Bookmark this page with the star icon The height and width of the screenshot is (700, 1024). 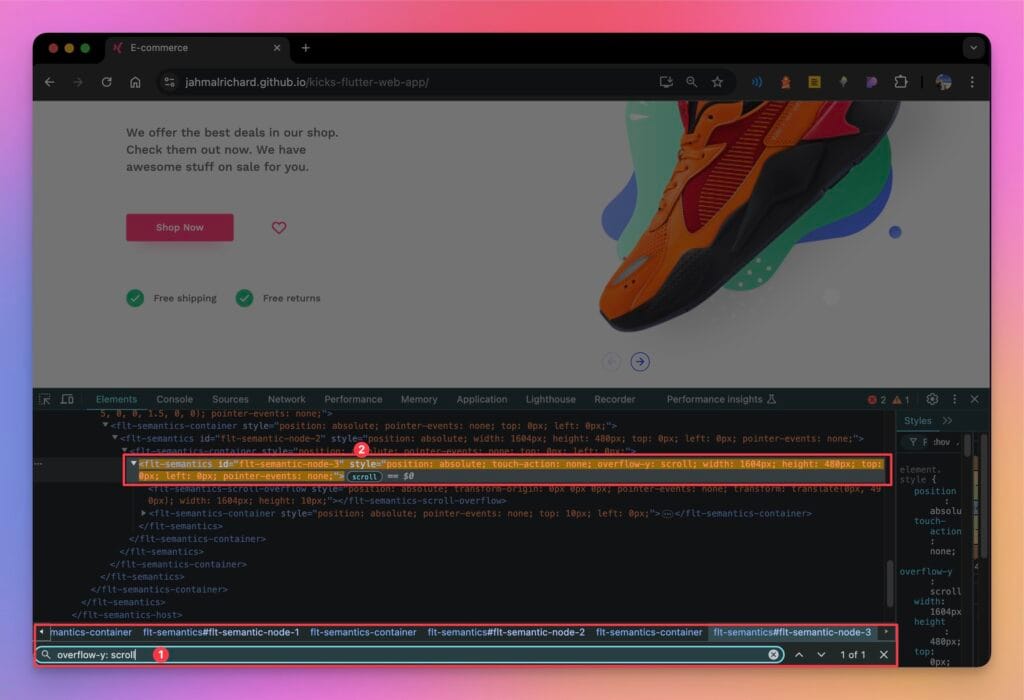pyautogui.click(x=717, y=82)
